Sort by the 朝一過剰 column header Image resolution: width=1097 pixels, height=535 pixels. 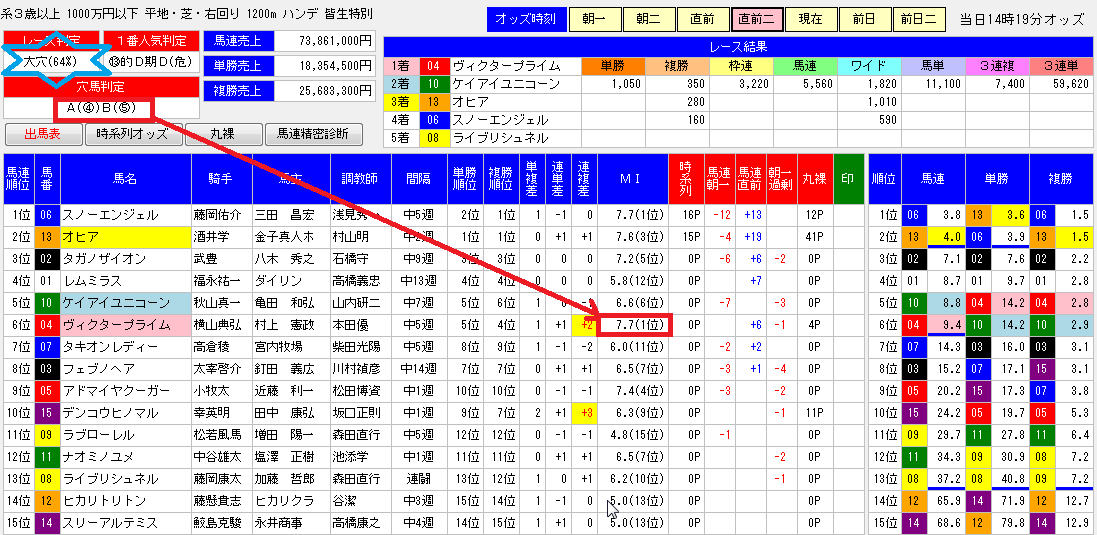point(781,179)
